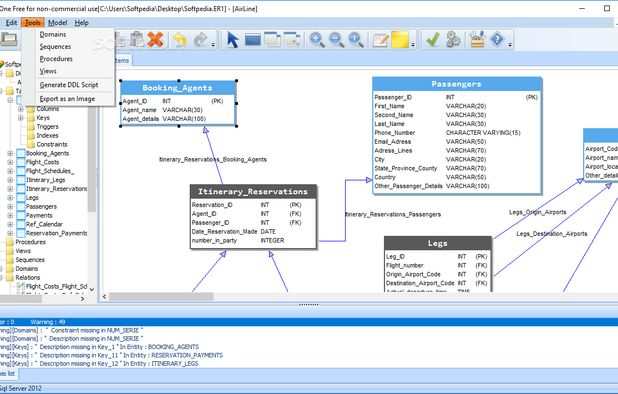Click the Legs_Origin_Airports relation label
This screenshot has width=618, height=394.
click(538, 212)
